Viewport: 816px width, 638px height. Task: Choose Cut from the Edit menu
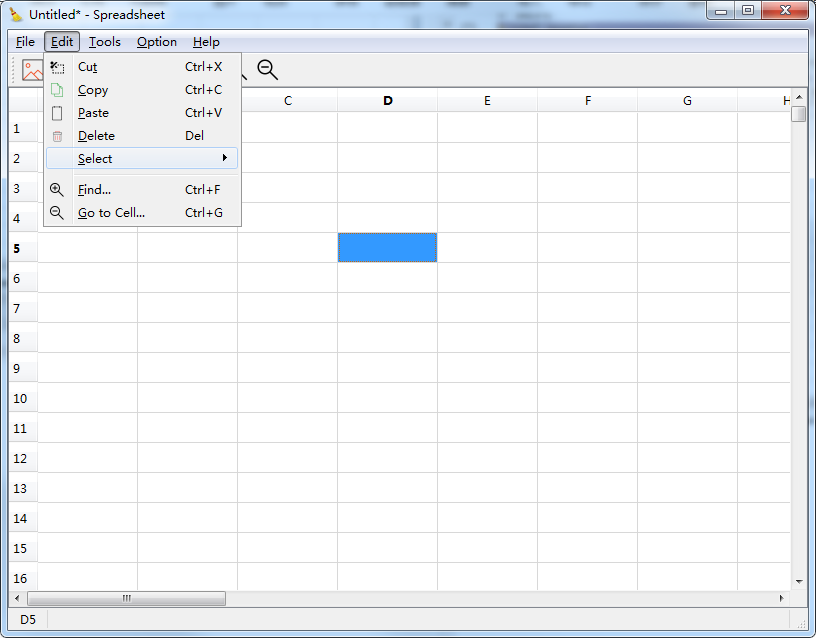[x=142, y=67]
